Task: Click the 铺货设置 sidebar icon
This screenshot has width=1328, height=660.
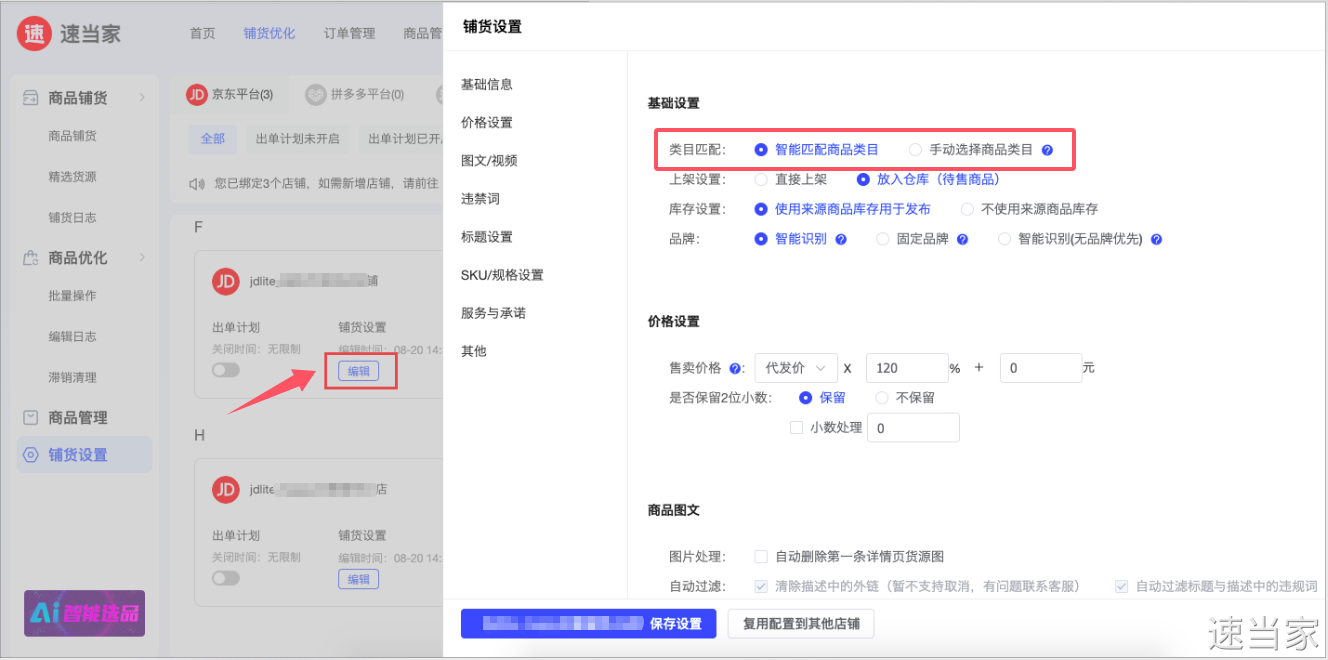Action: [x=31, y=455]
